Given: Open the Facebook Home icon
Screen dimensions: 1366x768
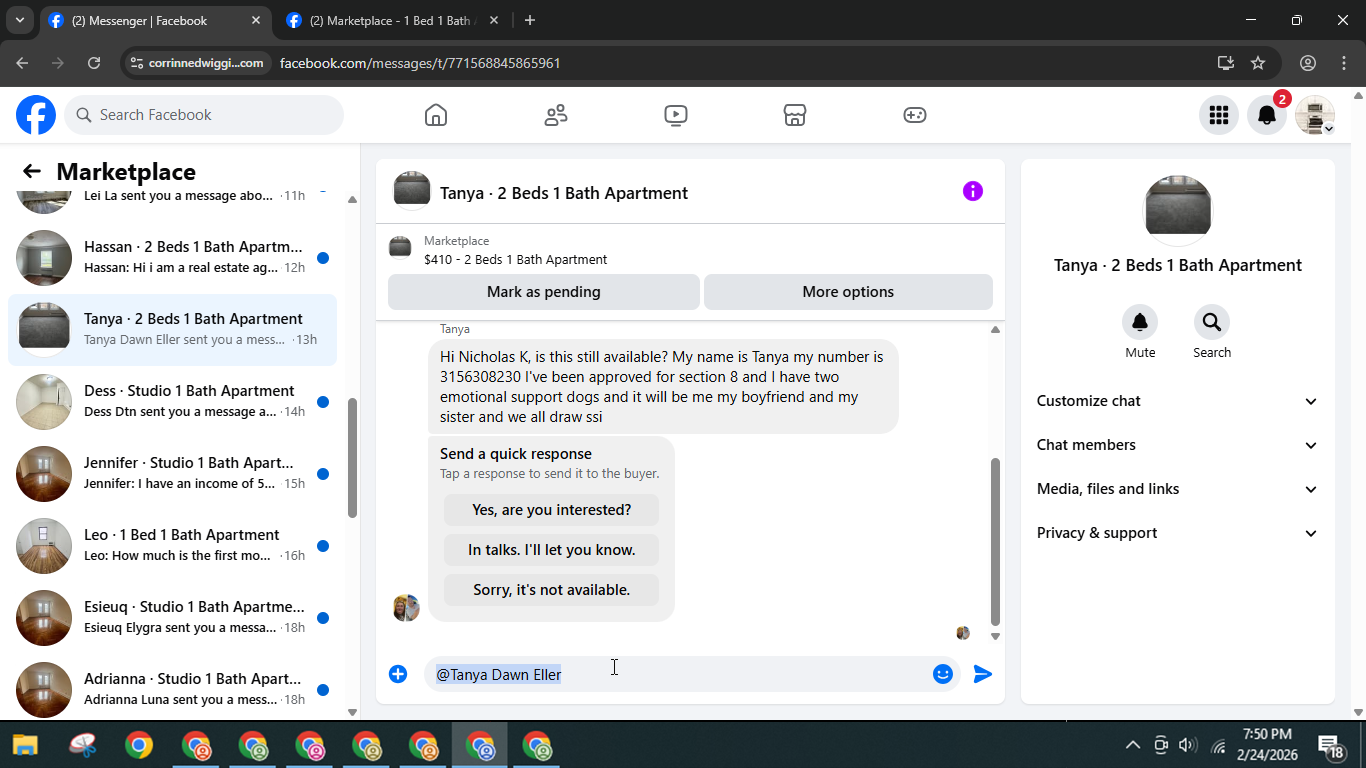Looking at the screenshot, I should pyautogui.click(x=436, y=115).
